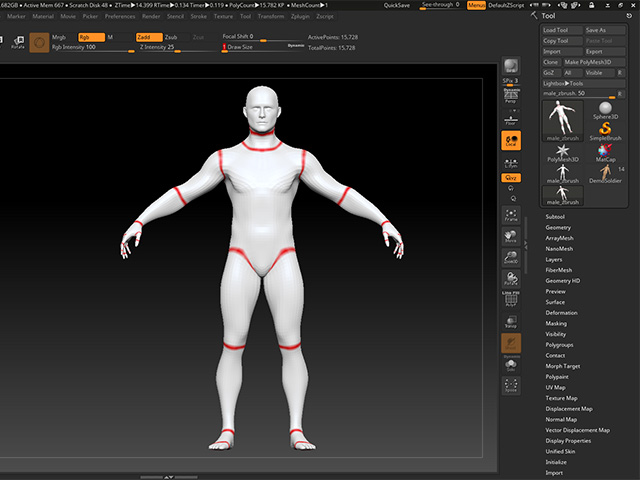Click the MatCap tool icon
Screen dimensions: 640x480
[x=605, y=153]
